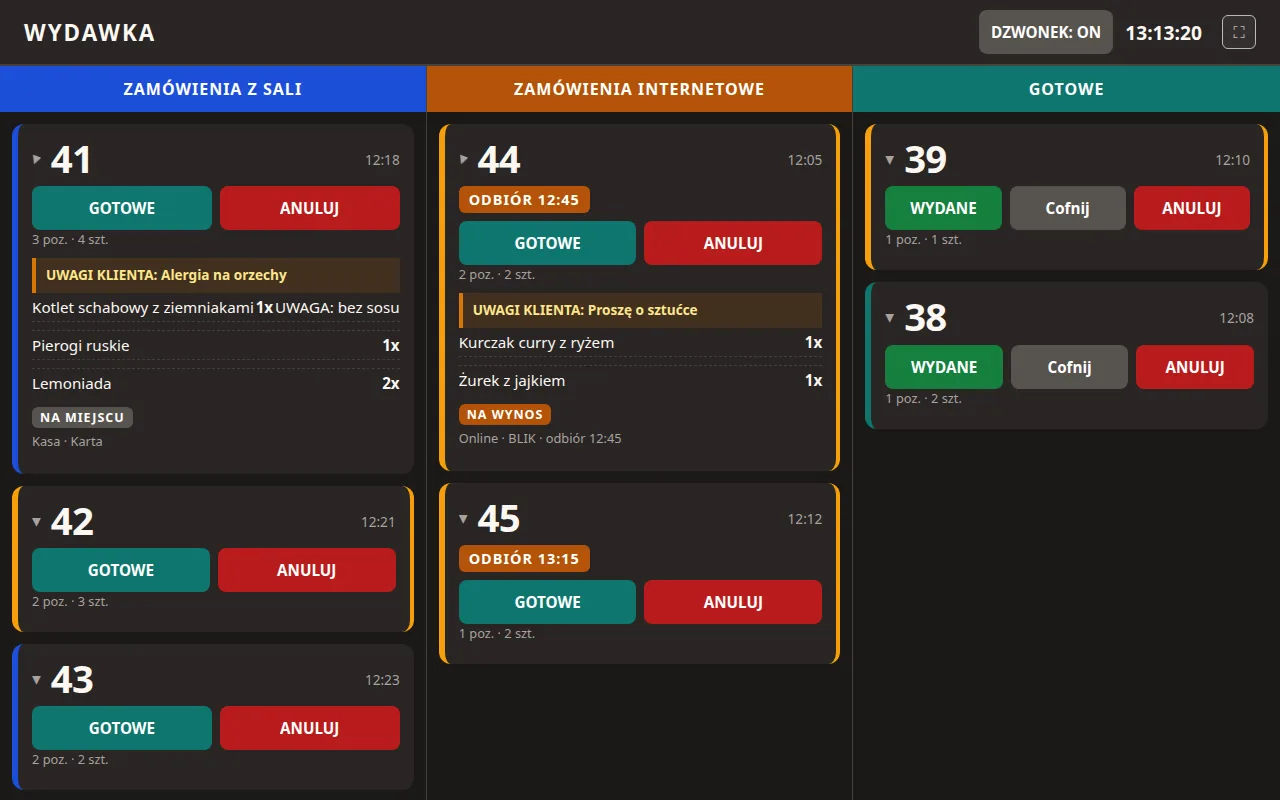Toggle fullscreen mode icon

[1239, 32]
